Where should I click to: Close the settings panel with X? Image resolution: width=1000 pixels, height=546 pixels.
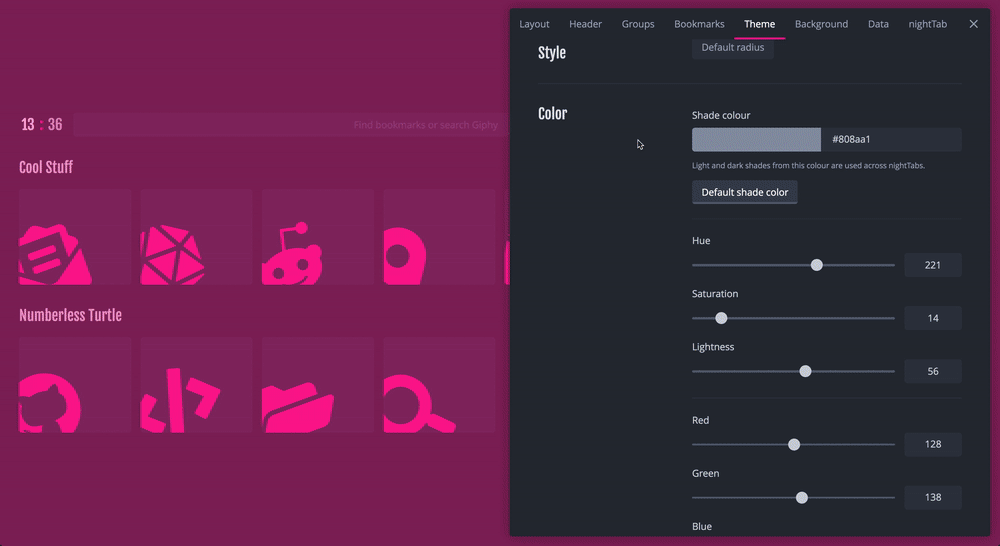pos(973,24)
